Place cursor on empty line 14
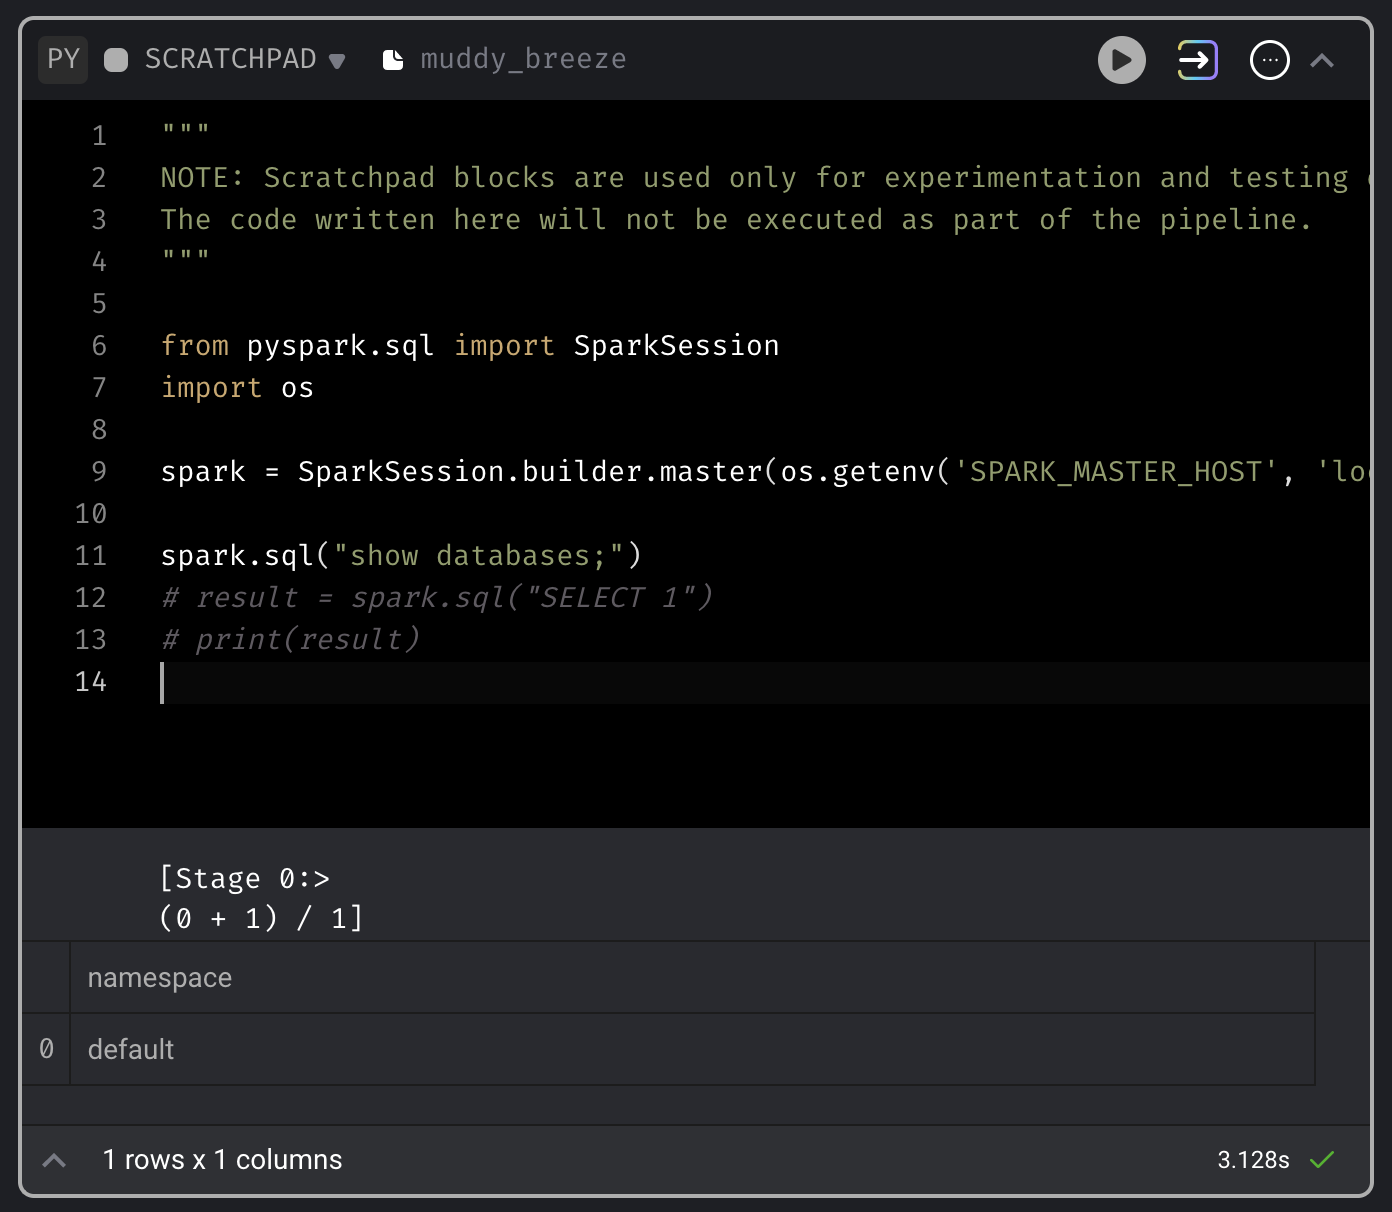 (400, 682)
